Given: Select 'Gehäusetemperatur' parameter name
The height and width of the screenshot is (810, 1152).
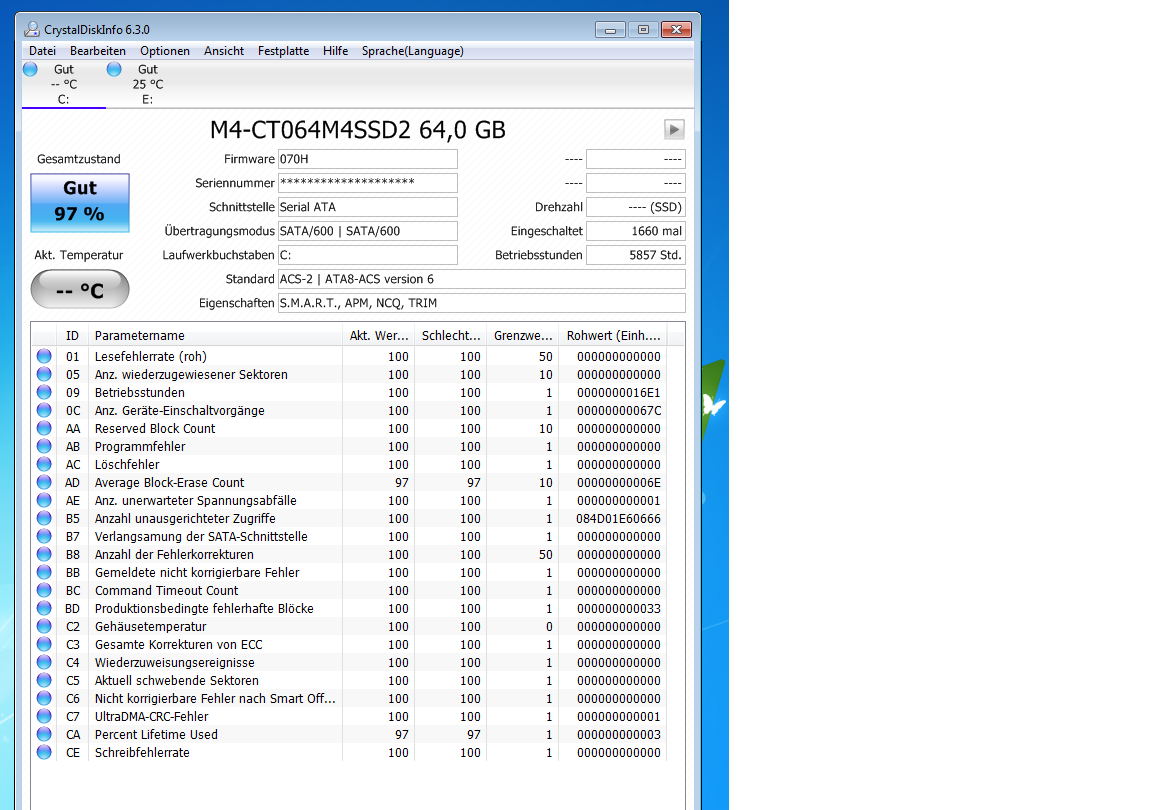Looking at the screenshot, I should [150, 626].
